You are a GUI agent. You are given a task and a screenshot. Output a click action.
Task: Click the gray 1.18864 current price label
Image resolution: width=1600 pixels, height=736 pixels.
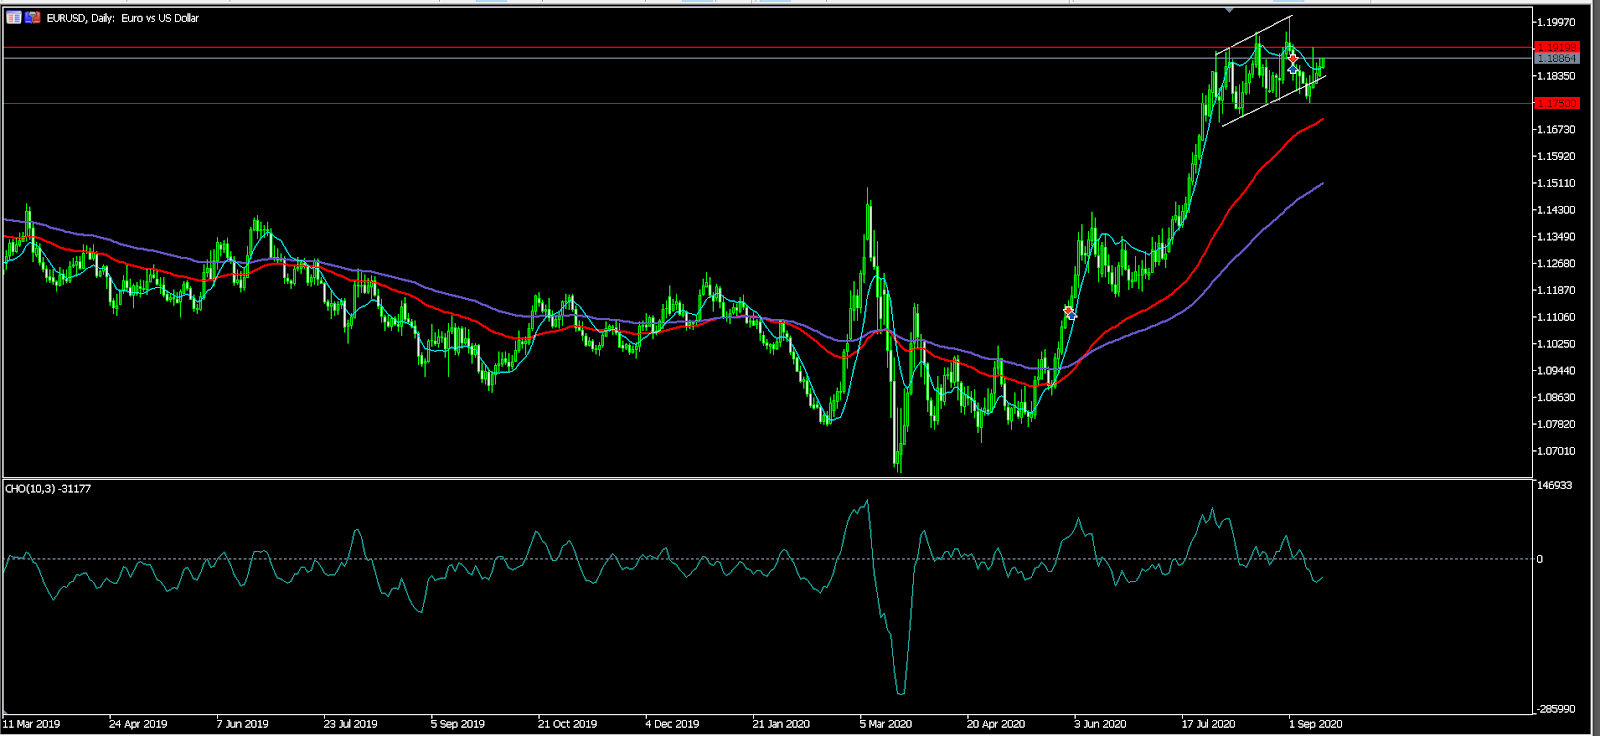click(1556, 59)
